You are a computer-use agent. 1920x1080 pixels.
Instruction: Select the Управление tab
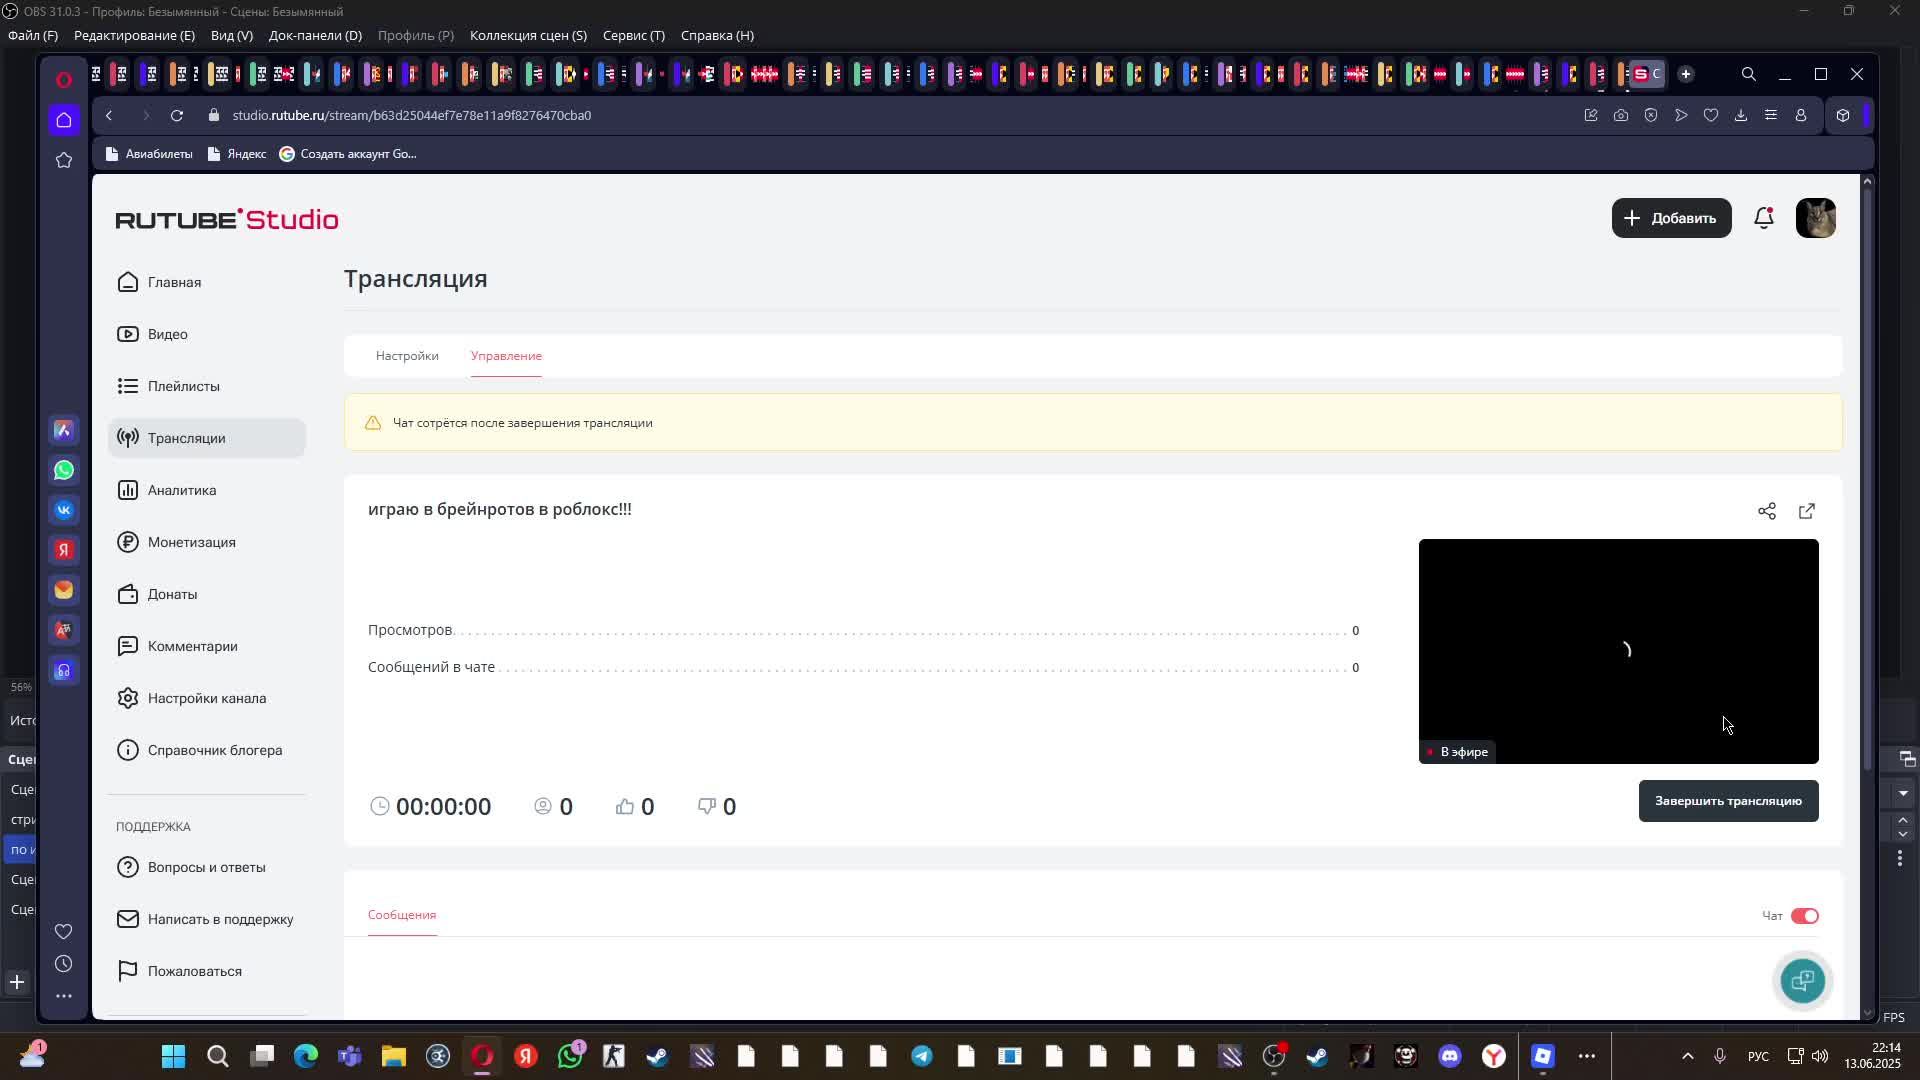tap(506, 356)
